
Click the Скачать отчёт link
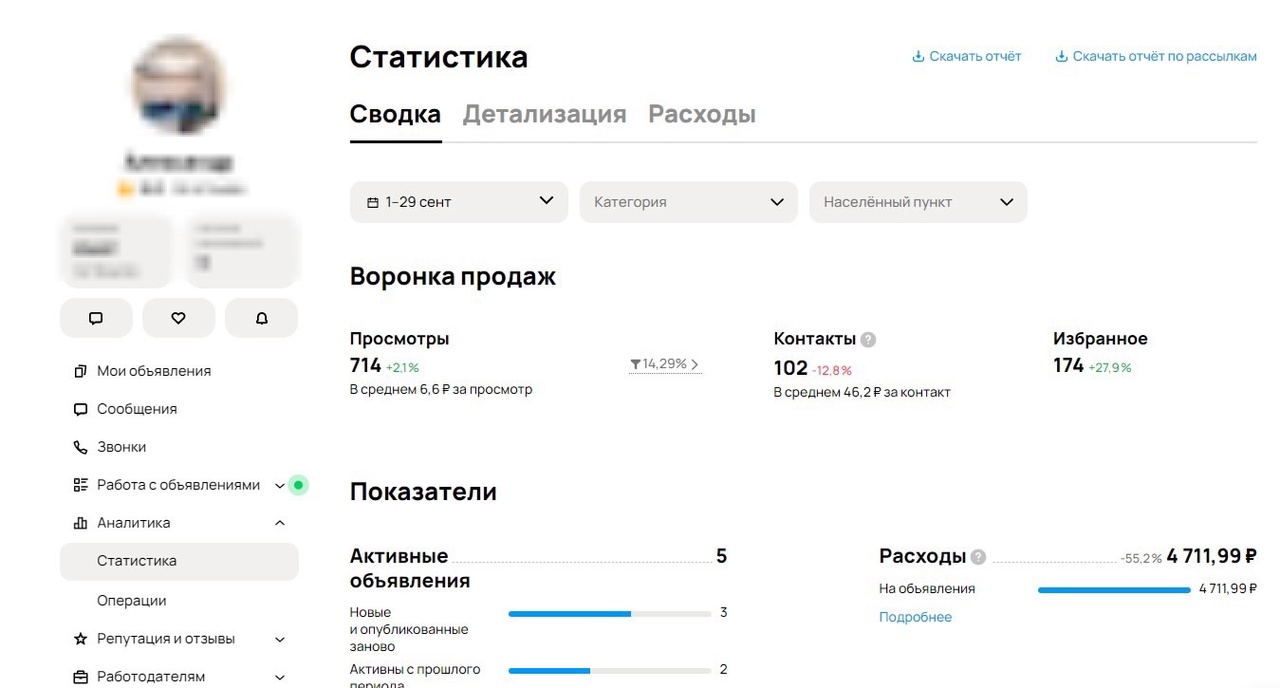pos(966,56)
